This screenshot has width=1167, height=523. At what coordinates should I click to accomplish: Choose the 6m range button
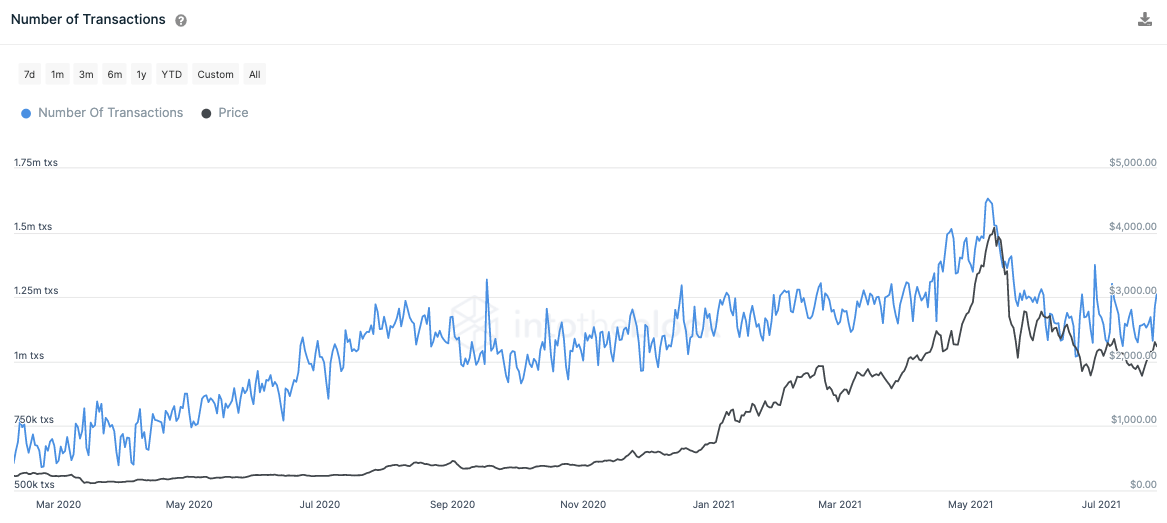click(x=115, y=74)
